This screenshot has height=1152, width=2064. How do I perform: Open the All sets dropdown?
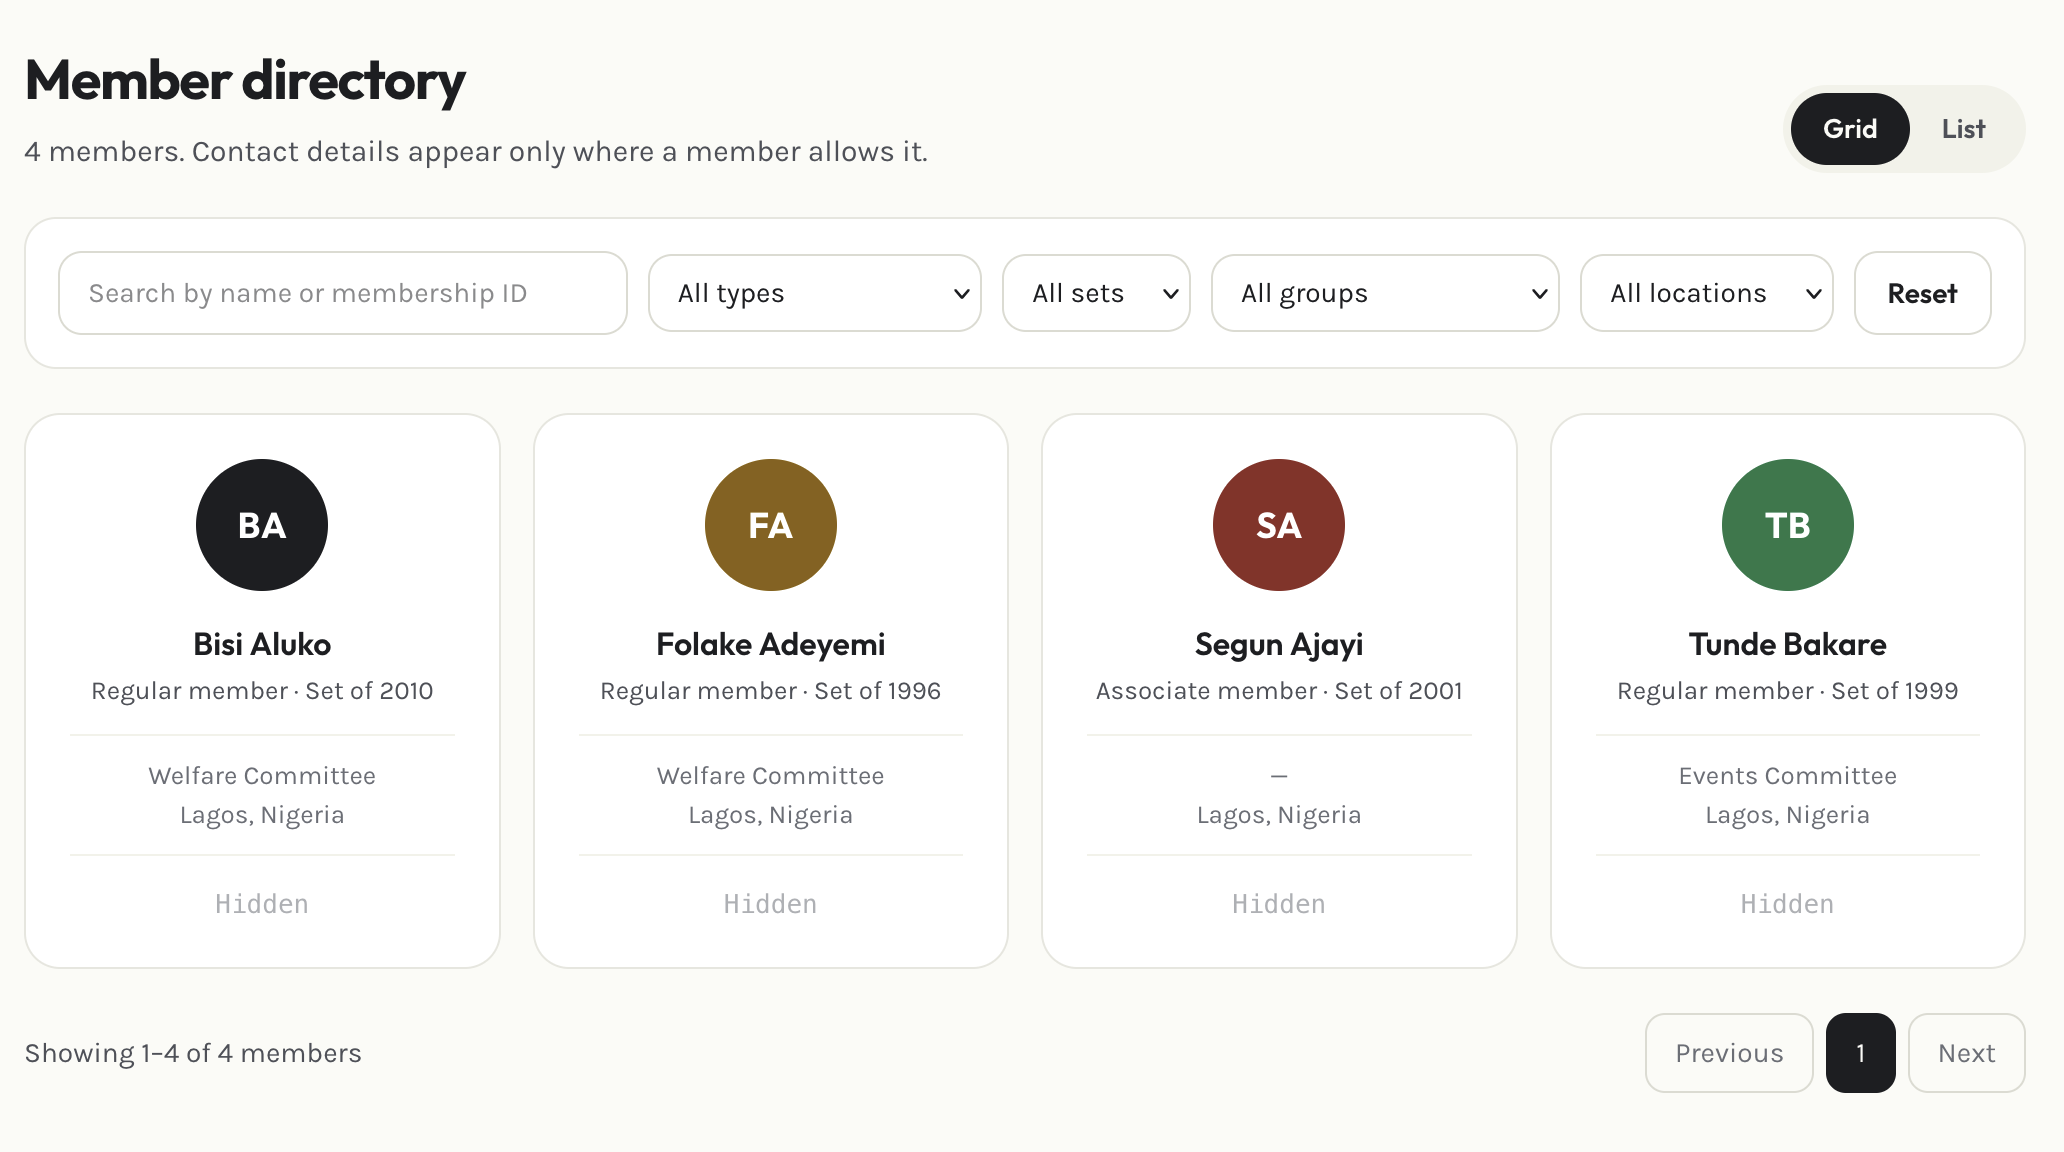(1096, 293)
